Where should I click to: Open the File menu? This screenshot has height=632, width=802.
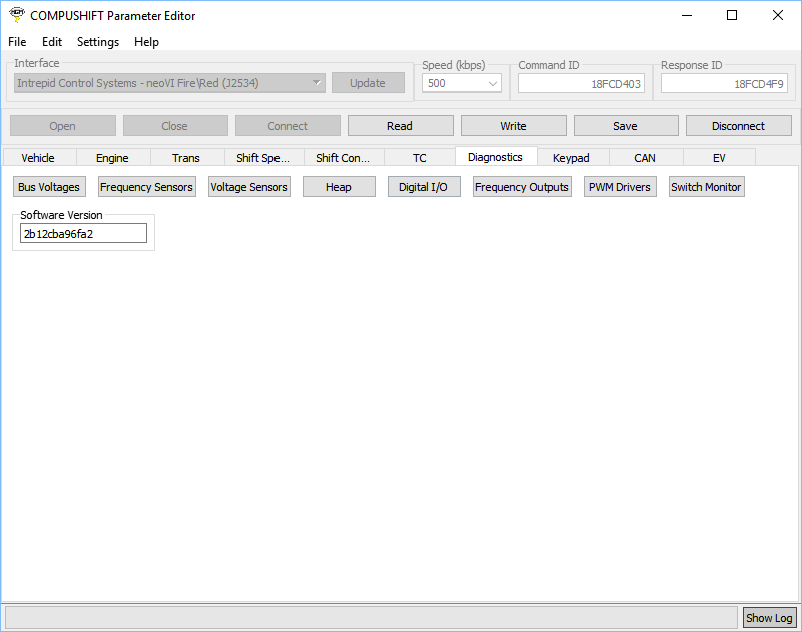pos(17,42)
